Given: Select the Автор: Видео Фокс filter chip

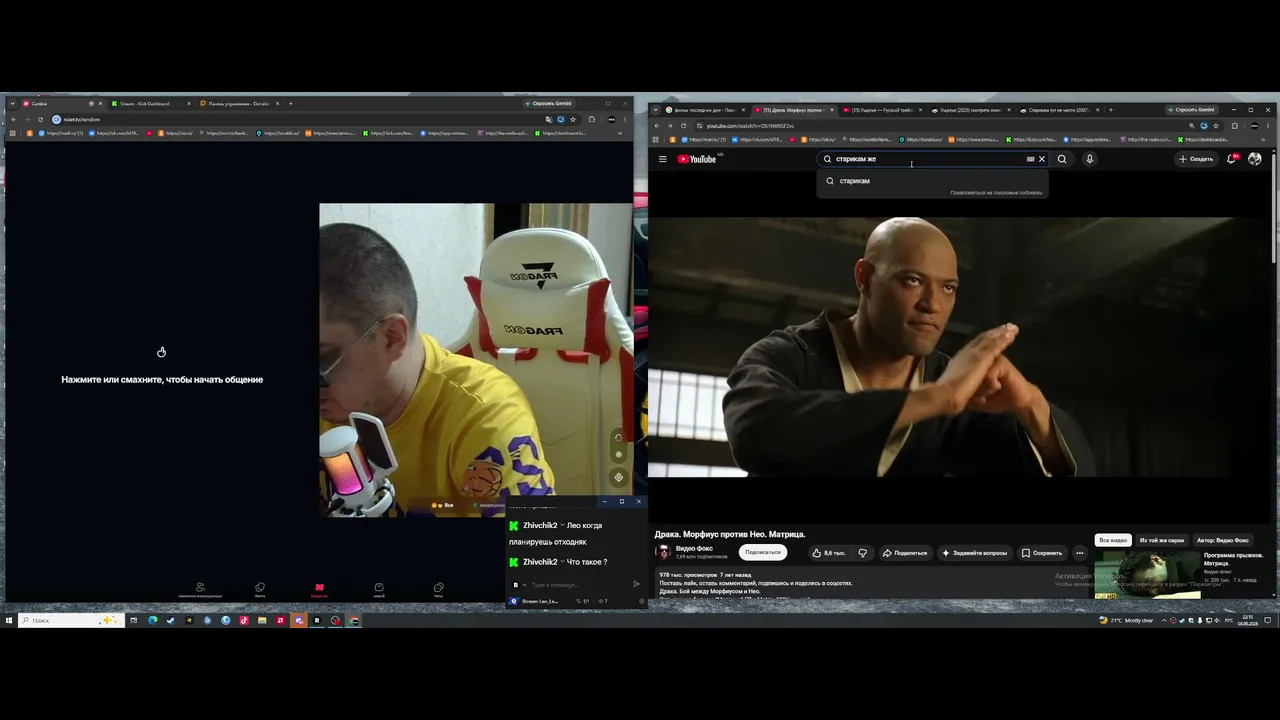Looking at the screenshot, I should coord(1222,540).
